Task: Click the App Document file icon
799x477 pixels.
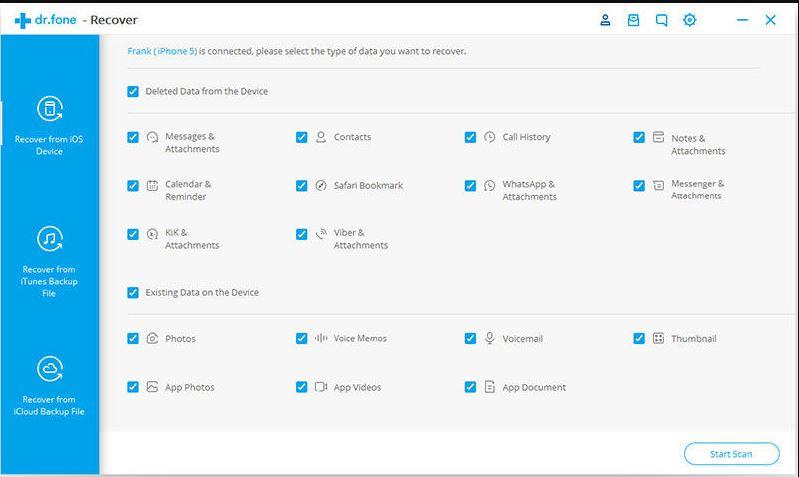Action: click(490, 387)
